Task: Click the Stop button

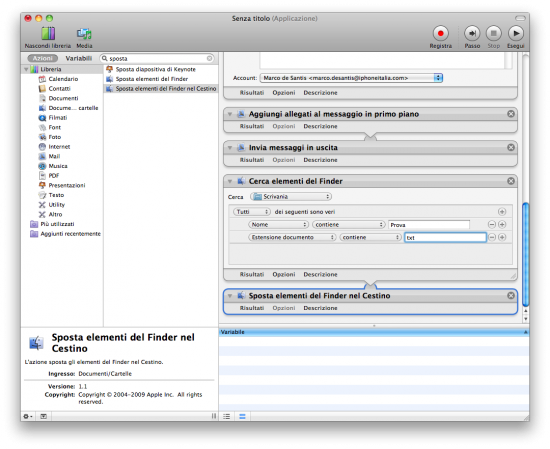Action: (494, 37)
